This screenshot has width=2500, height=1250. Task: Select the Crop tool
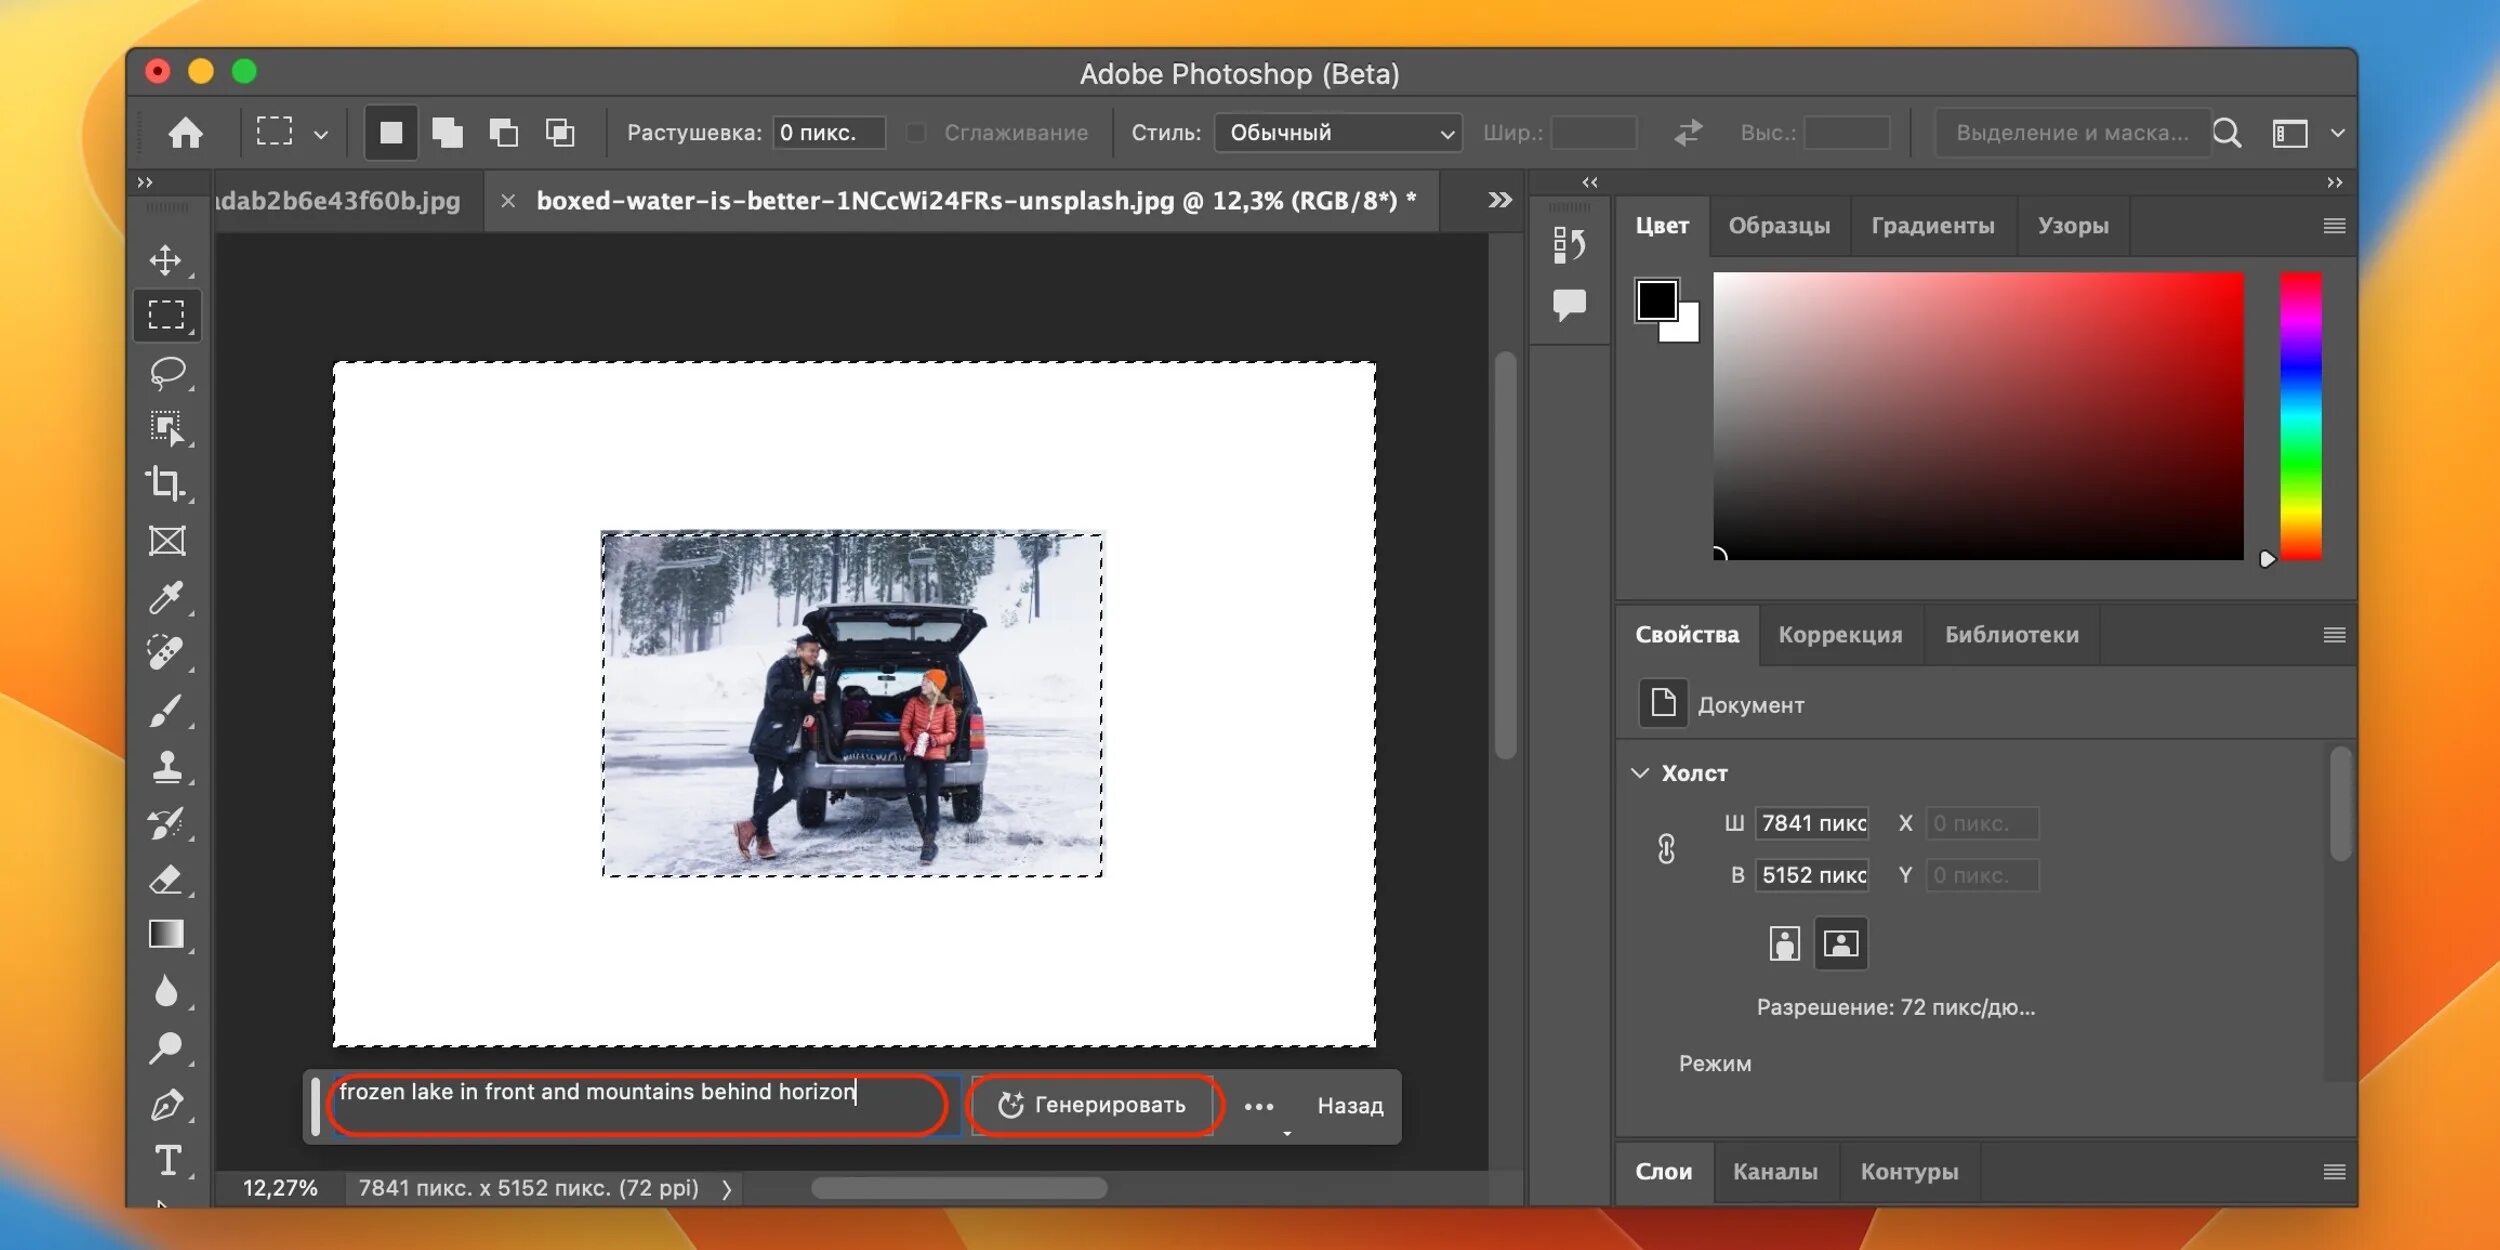[x=166, y=484]
